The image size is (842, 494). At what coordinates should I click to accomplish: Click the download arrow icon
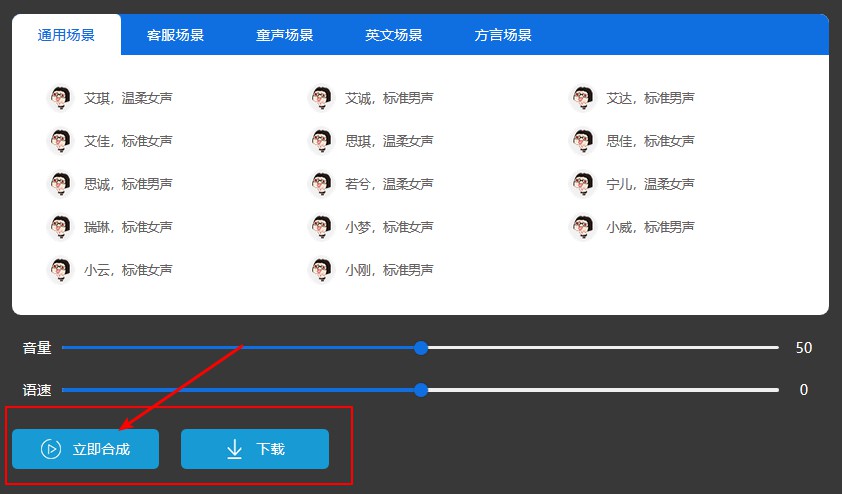pyautogui.click(x=234, y=449)
